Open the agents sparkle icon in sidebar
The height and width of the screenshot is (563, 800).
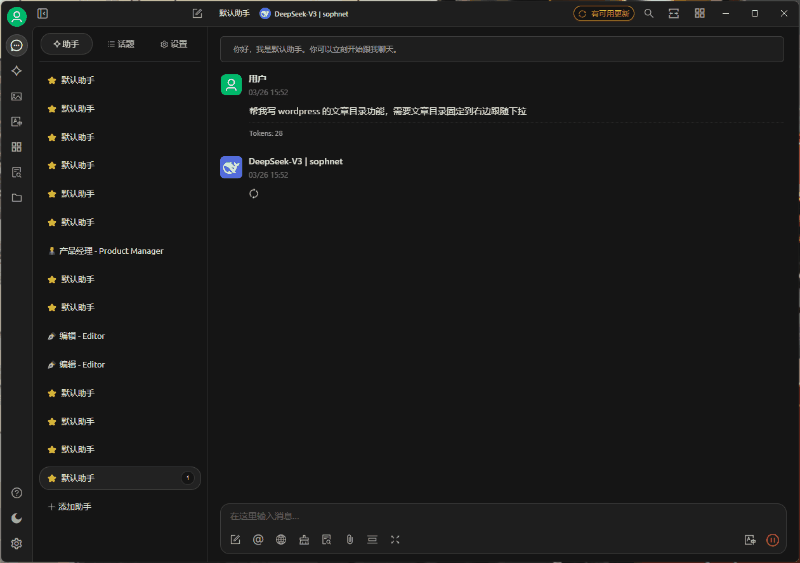click(16, 71)
